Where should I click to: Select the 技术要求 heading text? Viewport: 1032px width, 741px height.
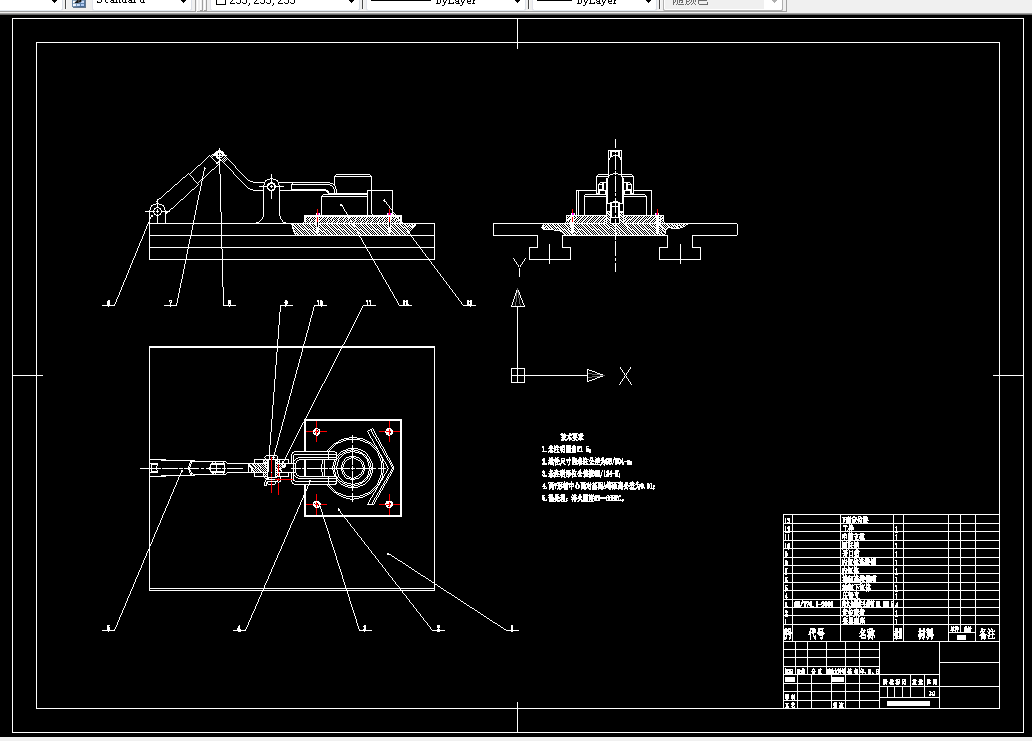click(x=572, y=437)
